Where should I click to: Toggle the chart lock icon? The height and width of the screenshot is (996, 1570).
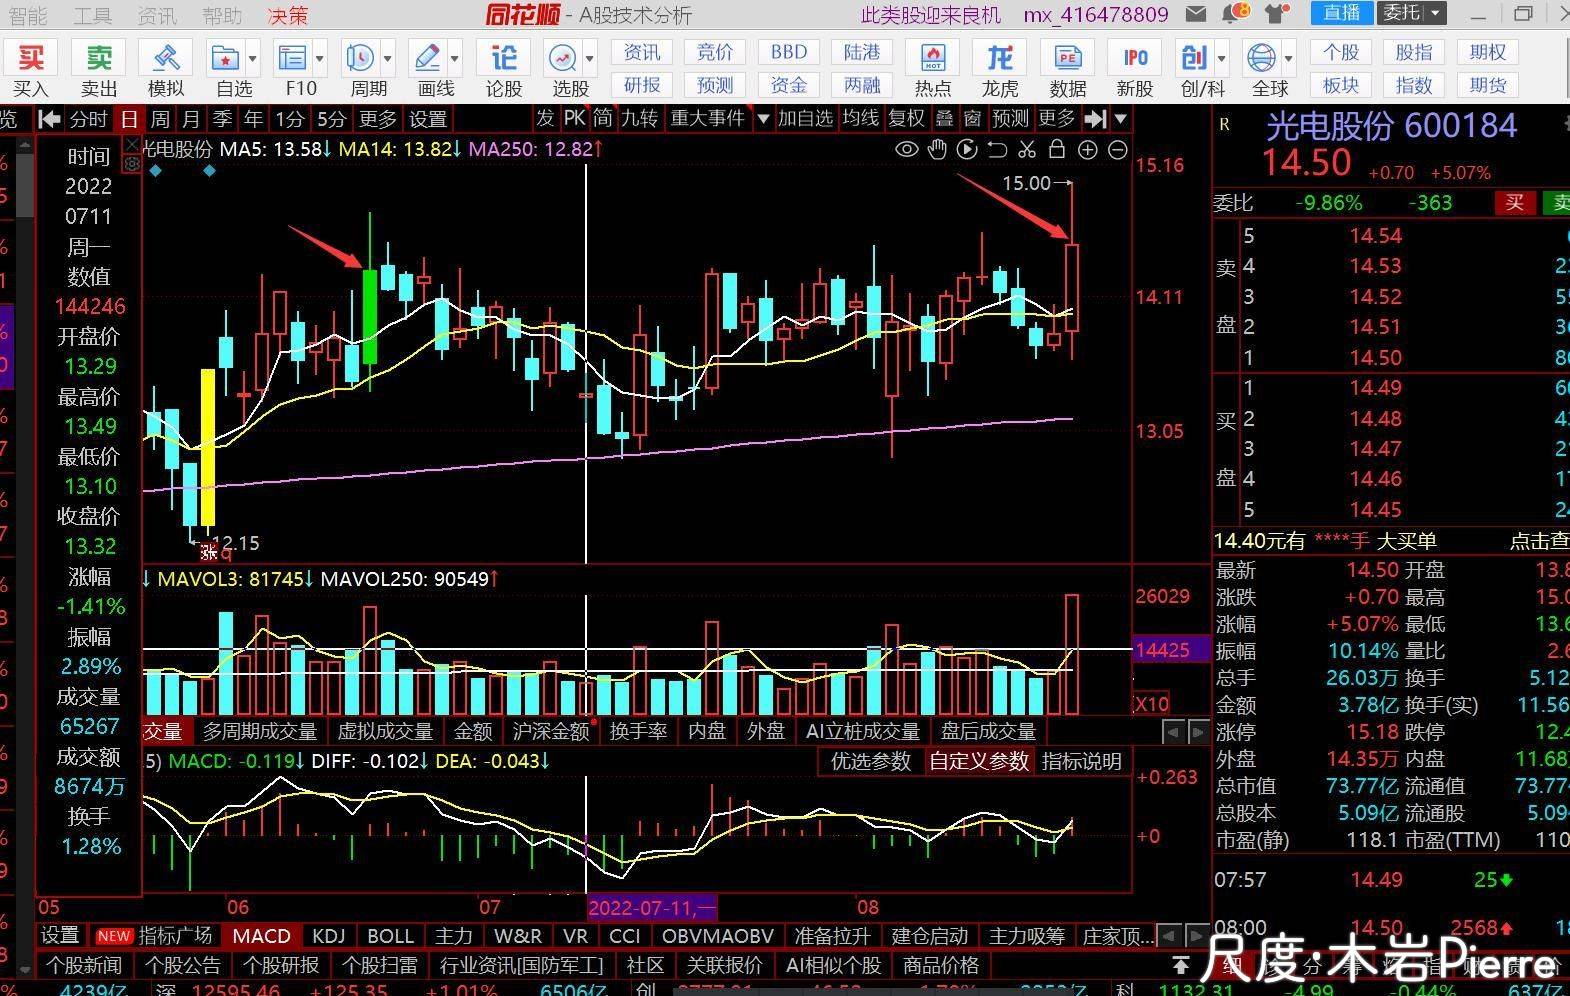click(x=1057, y=150)
